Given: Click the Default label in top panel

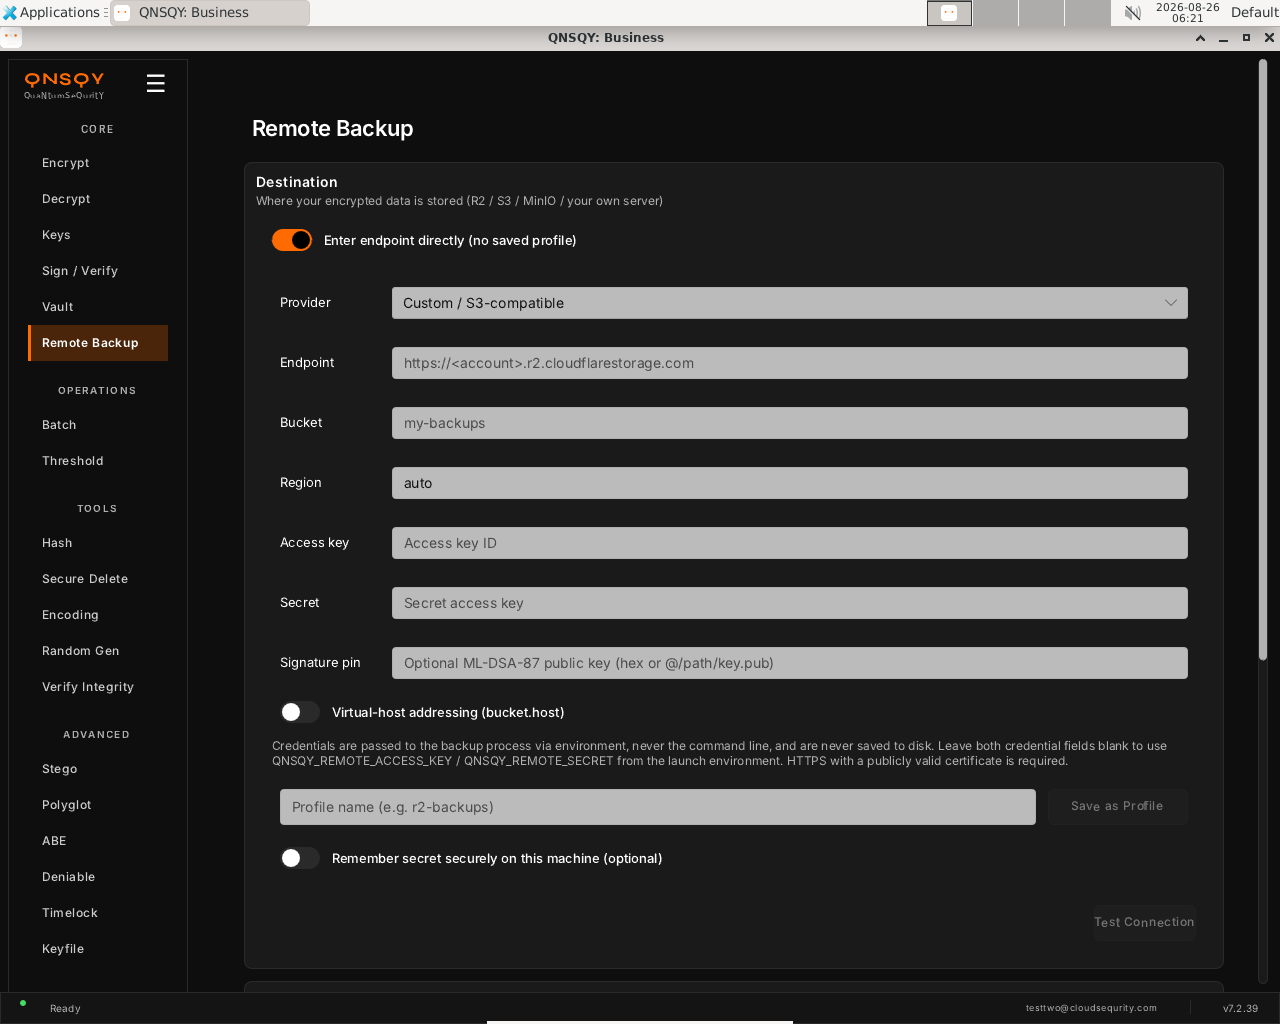Looking at the screenshot, I should (x=1254, y=12).
